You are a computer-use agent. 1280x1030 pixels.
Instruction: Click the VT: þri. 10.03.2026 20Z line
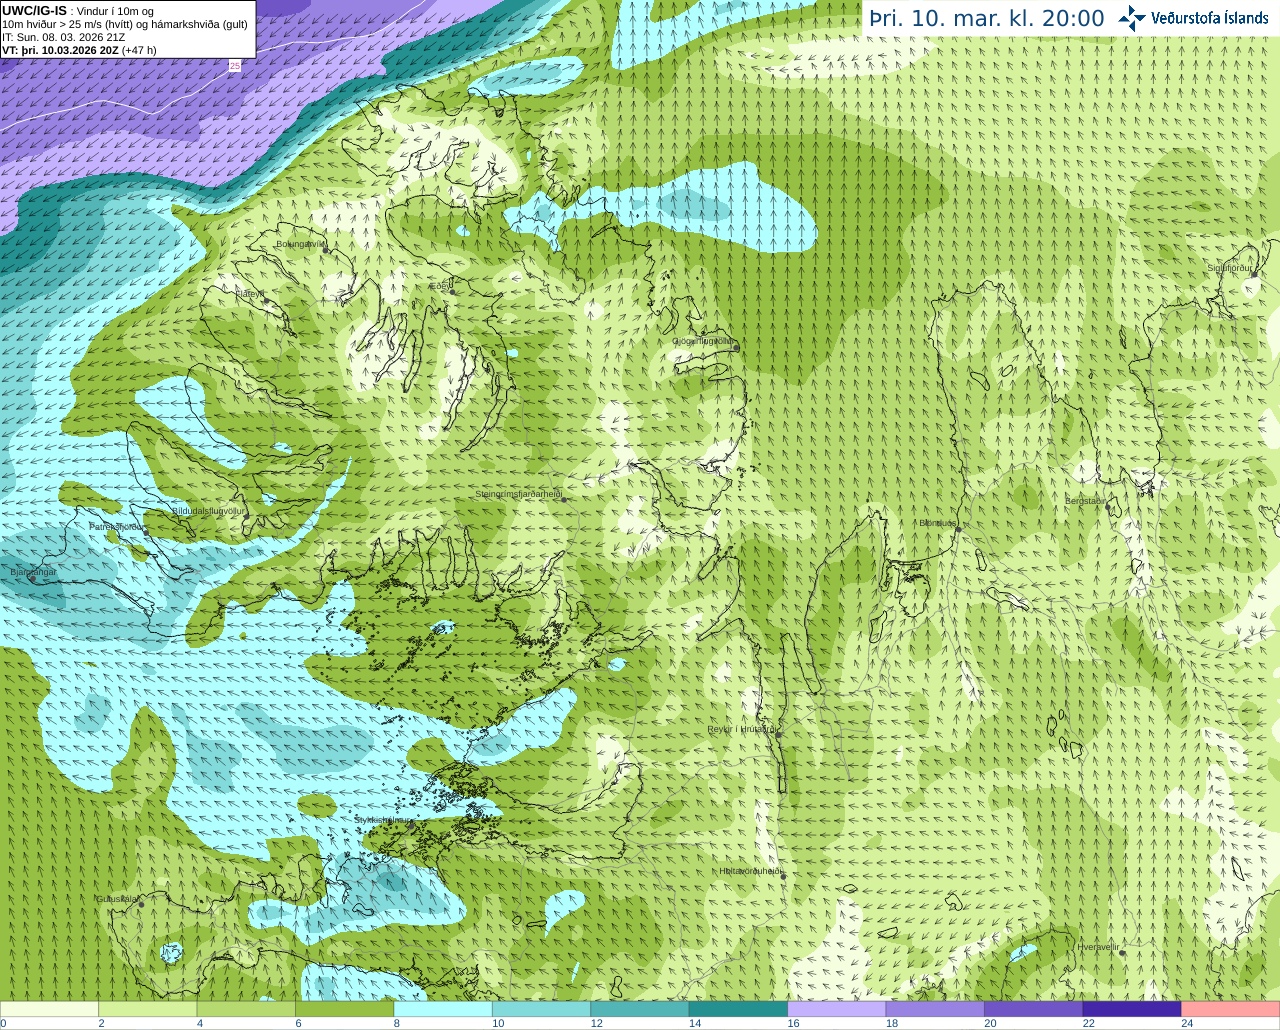(x=79, y=50)
